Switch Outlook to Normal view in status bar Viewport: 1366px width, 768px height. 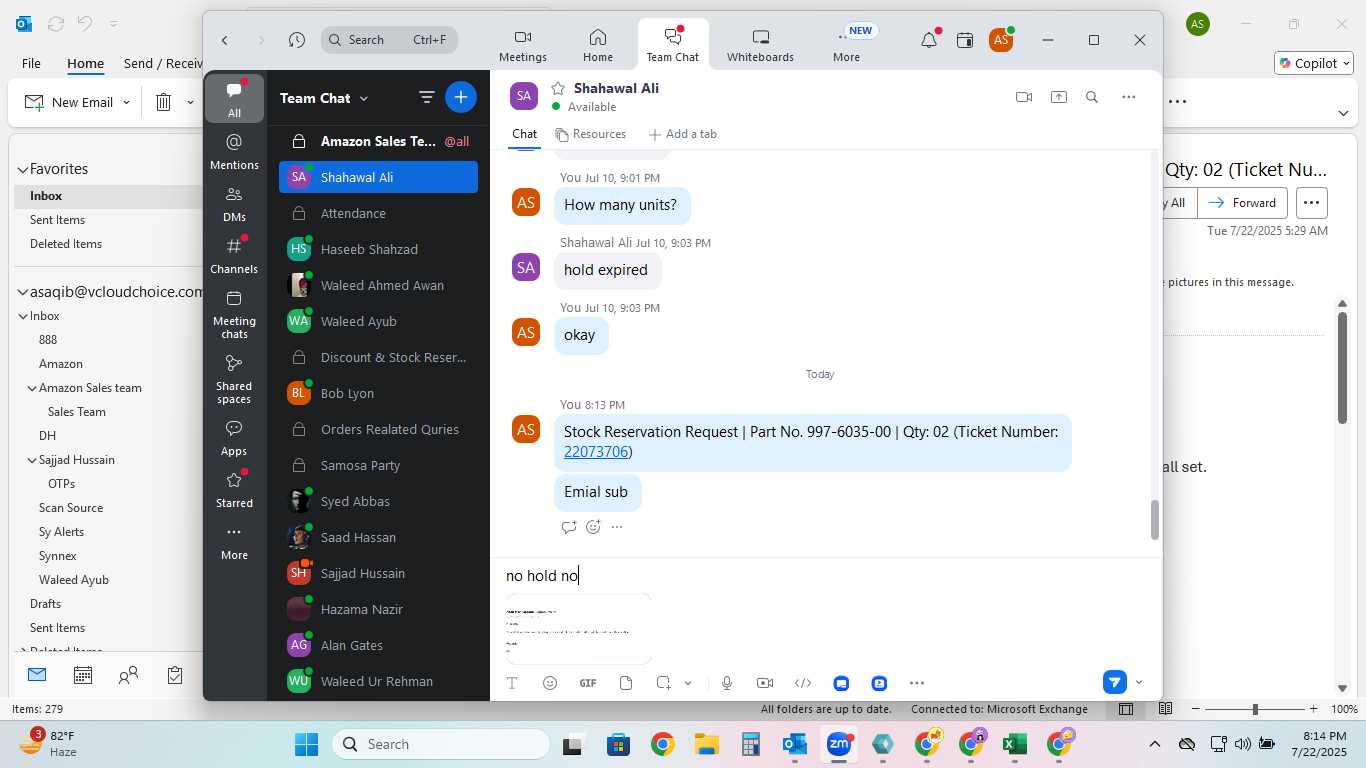(x=1125, y=709)
